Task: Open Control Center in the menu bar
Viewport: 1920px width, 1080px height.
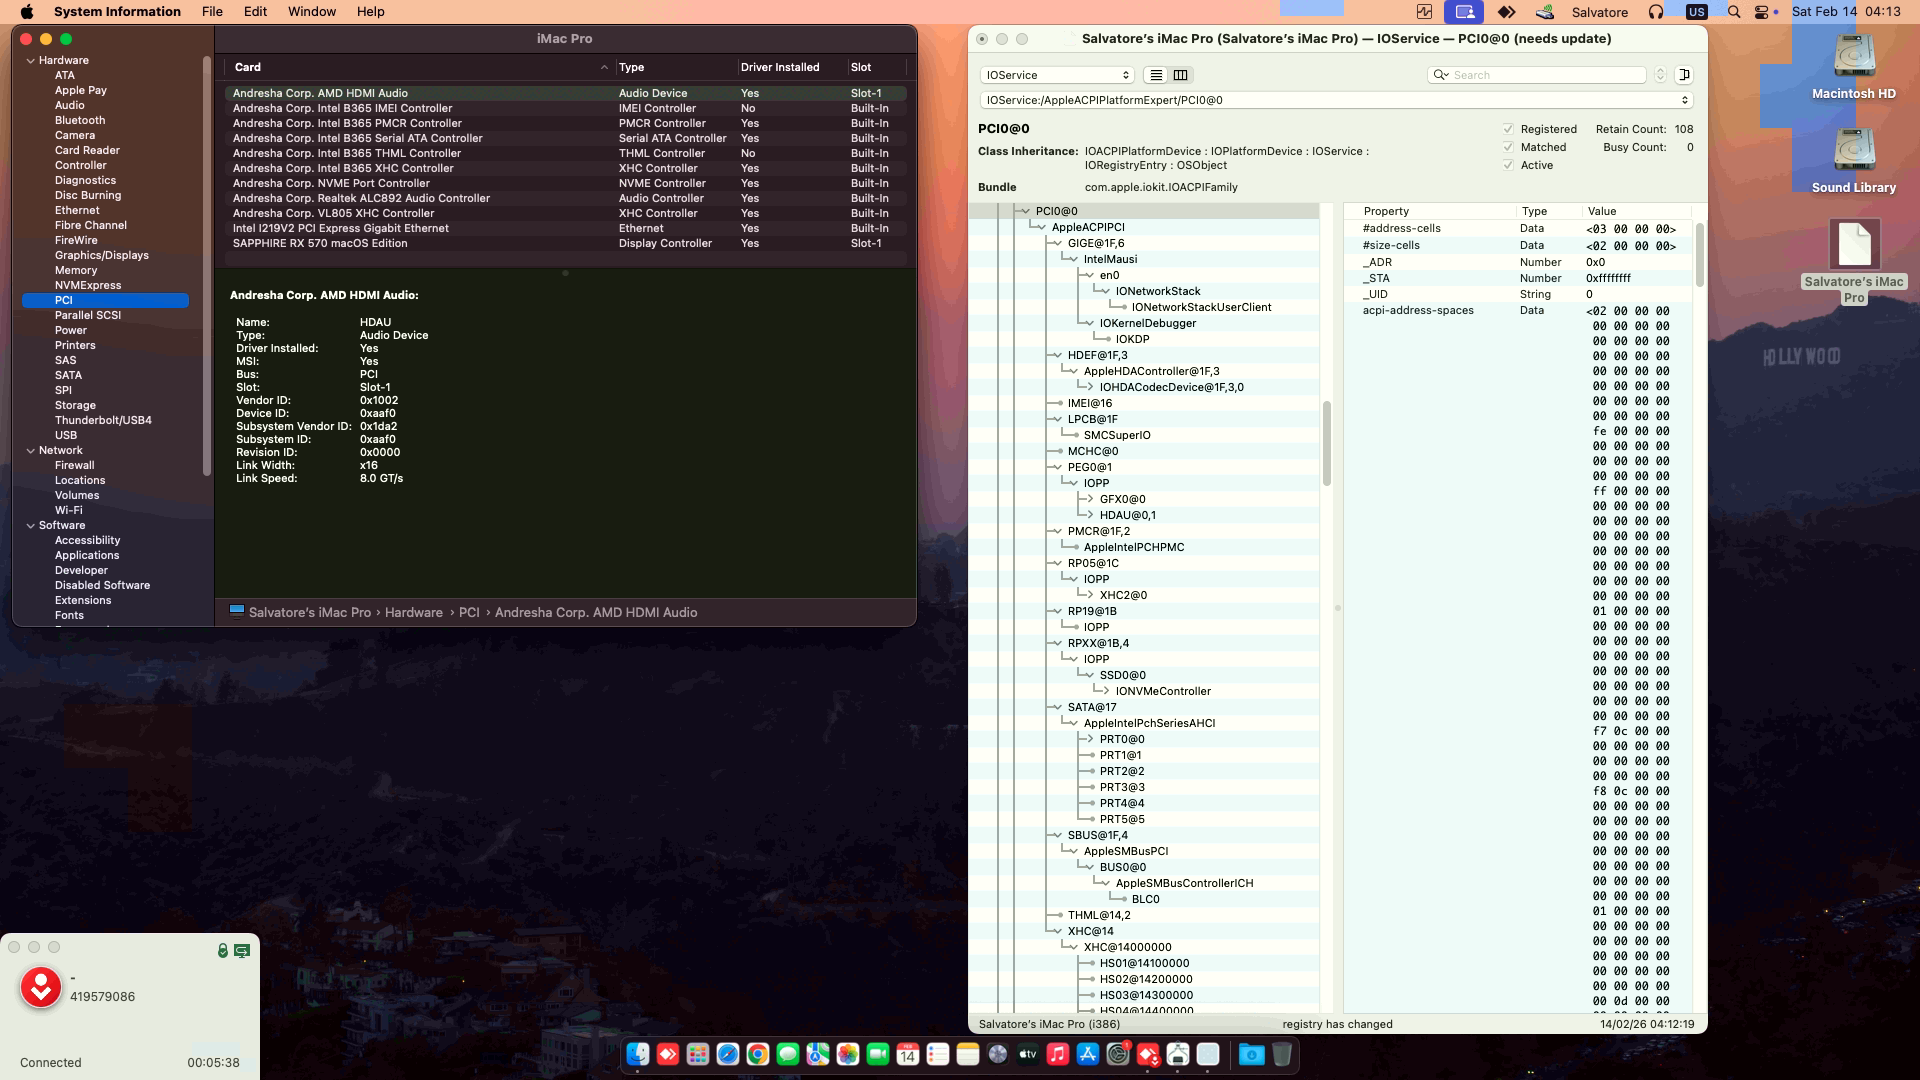Action: (1764, 12)
